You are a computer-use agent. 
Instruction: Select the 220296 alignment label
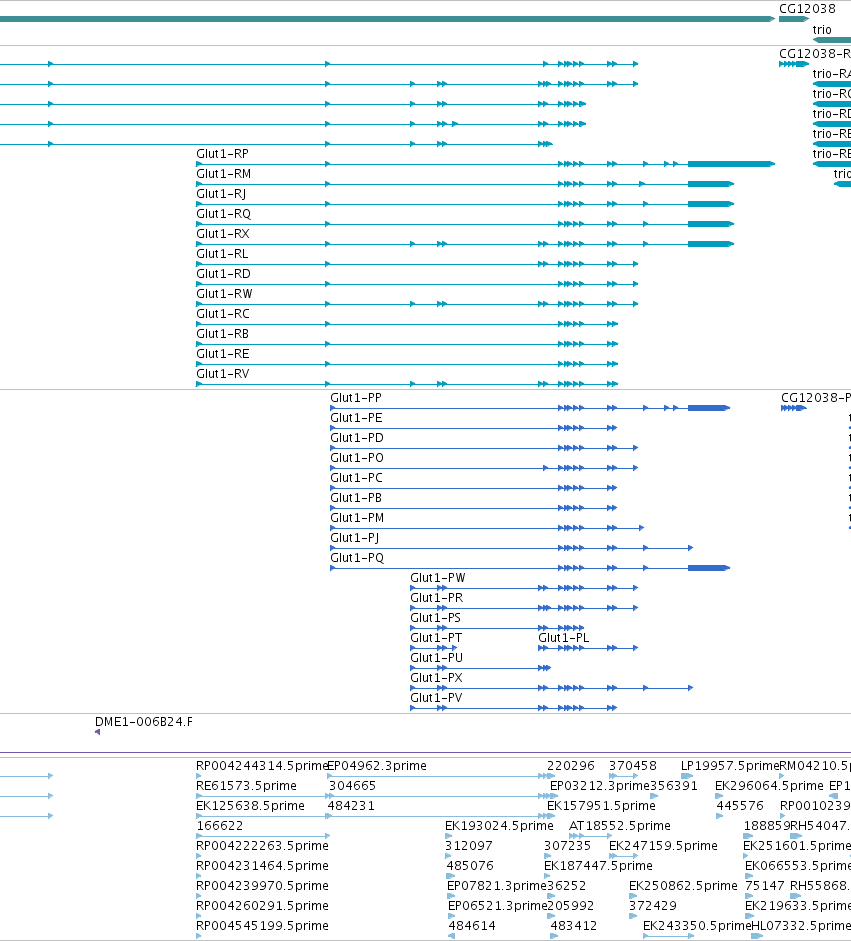coord(571,766)
